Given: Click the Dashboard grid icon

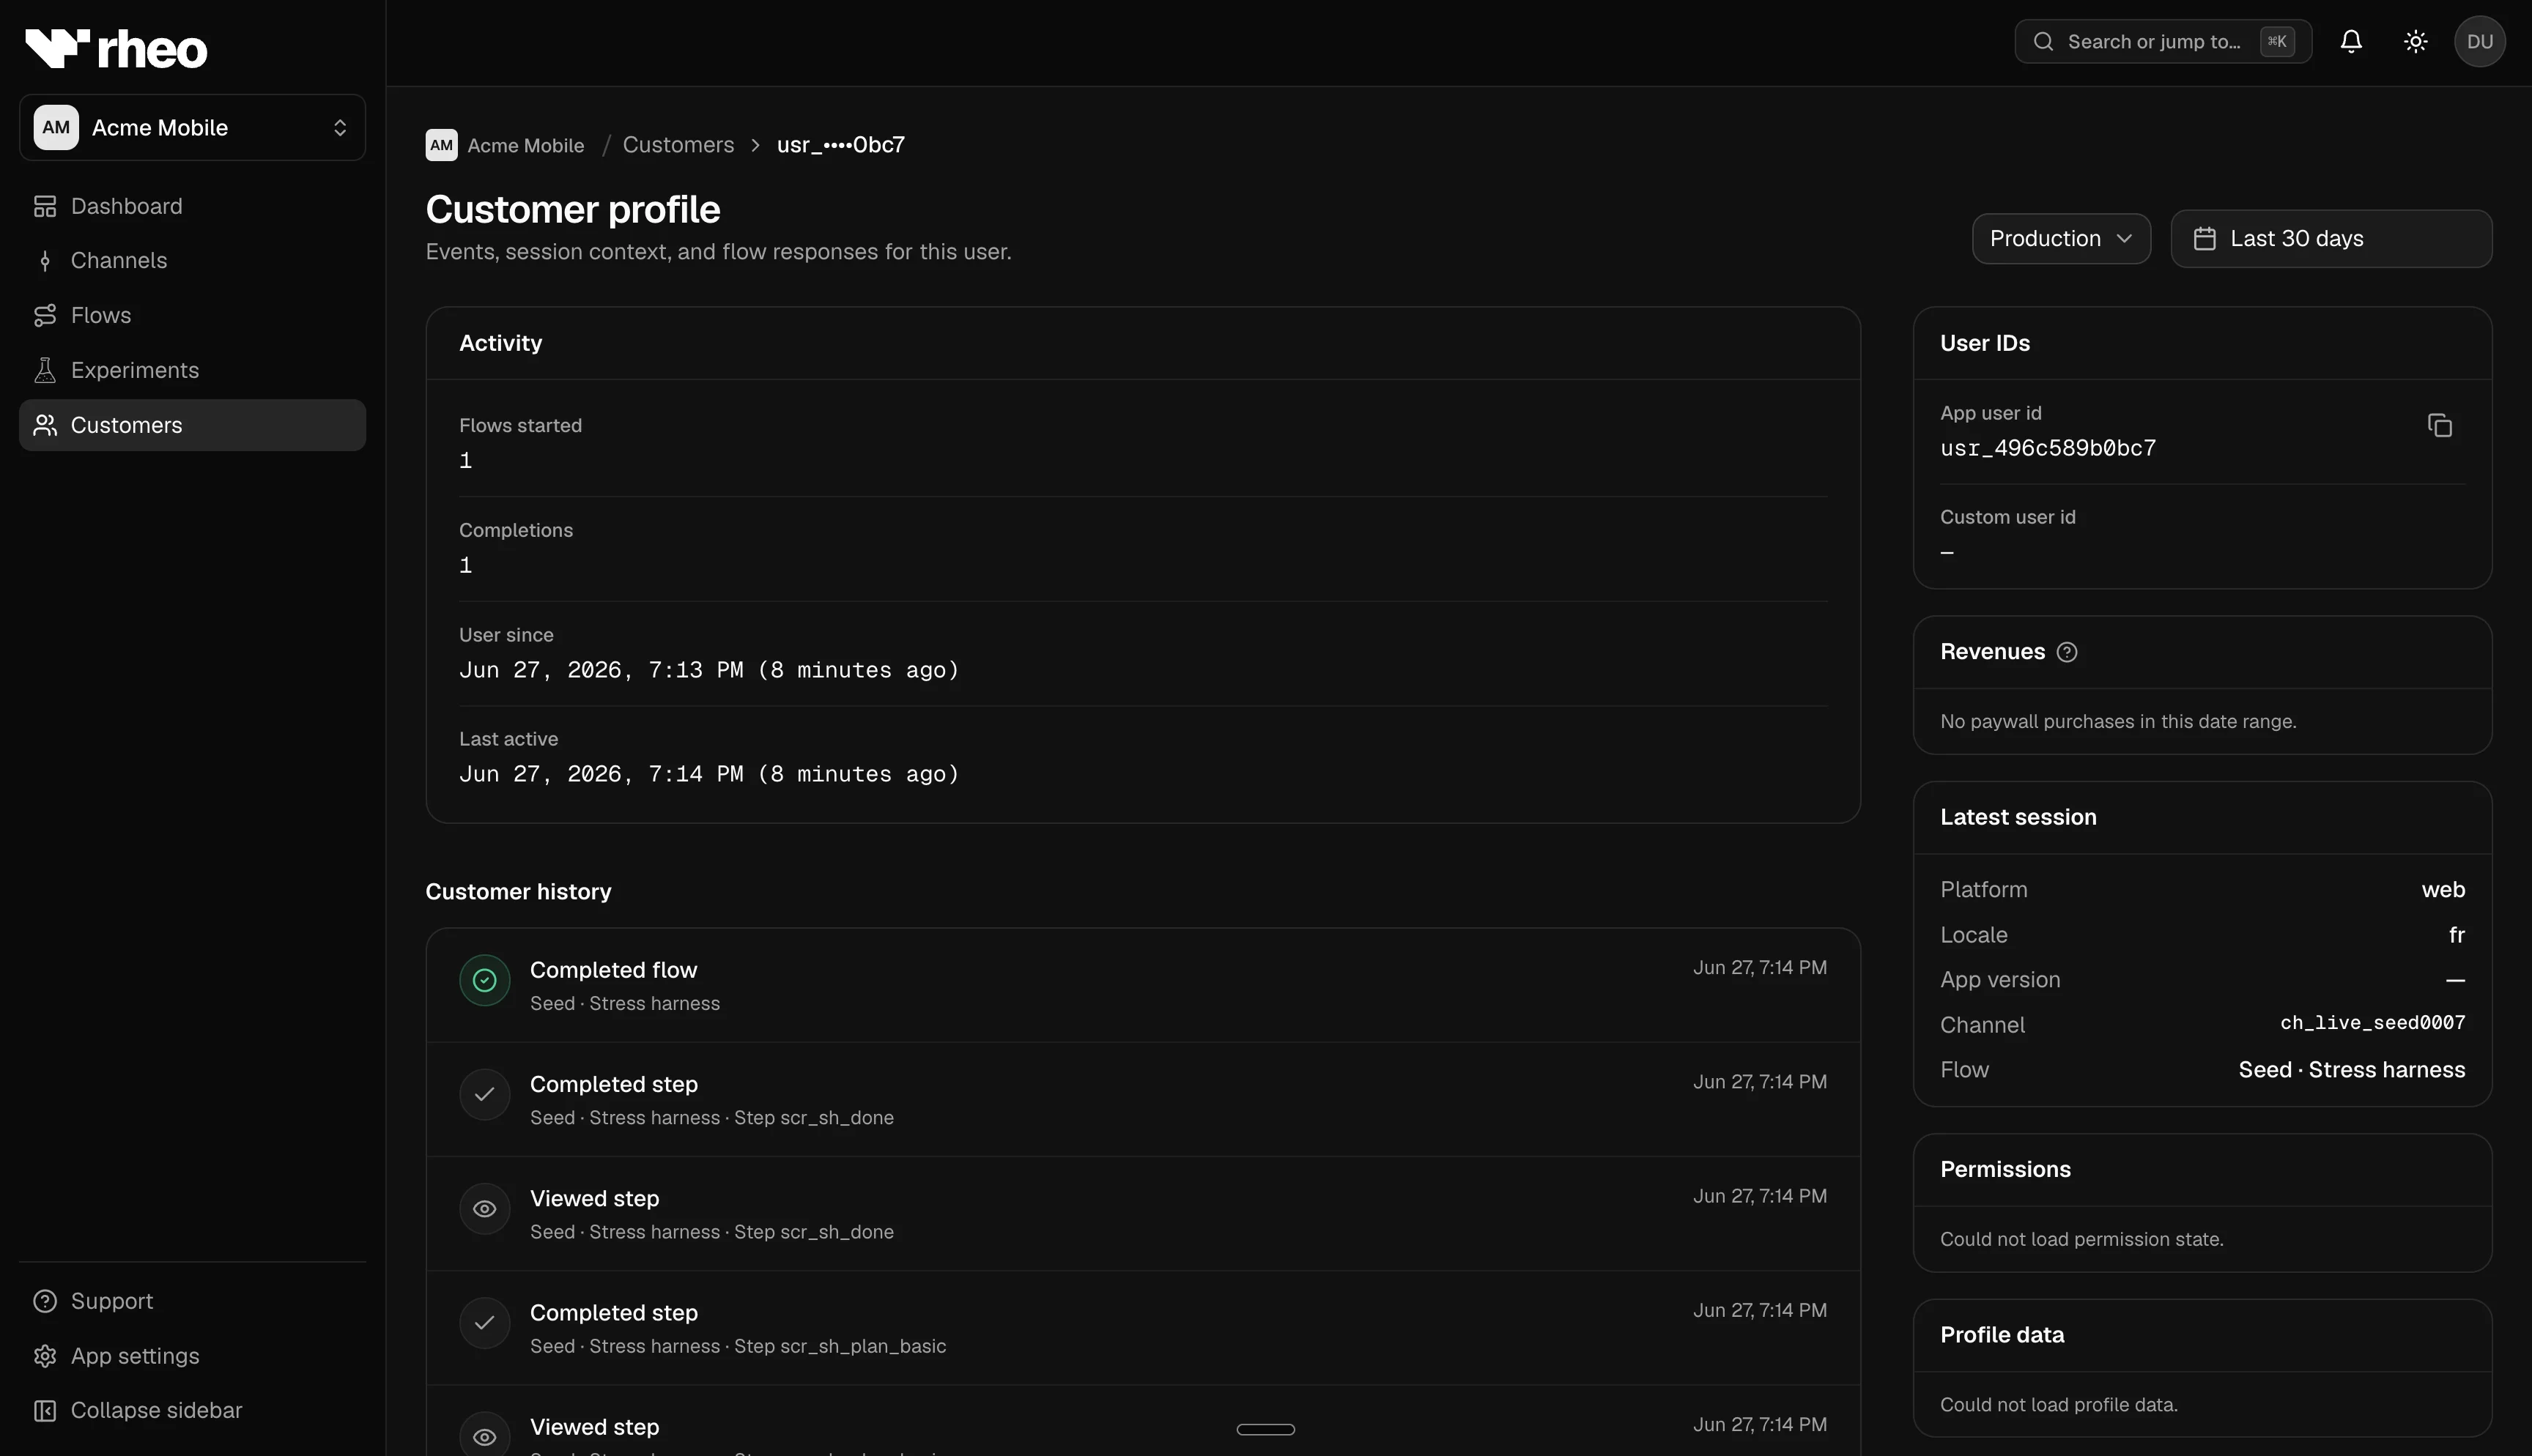Looking at the screenshot, I should [x=45, y=206].
